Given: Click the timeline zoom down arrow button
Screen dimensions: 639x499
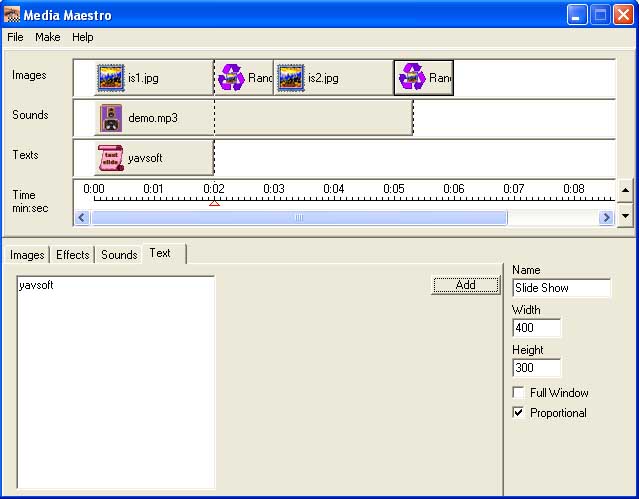Looking at the screenshot, I should [625, 215].
